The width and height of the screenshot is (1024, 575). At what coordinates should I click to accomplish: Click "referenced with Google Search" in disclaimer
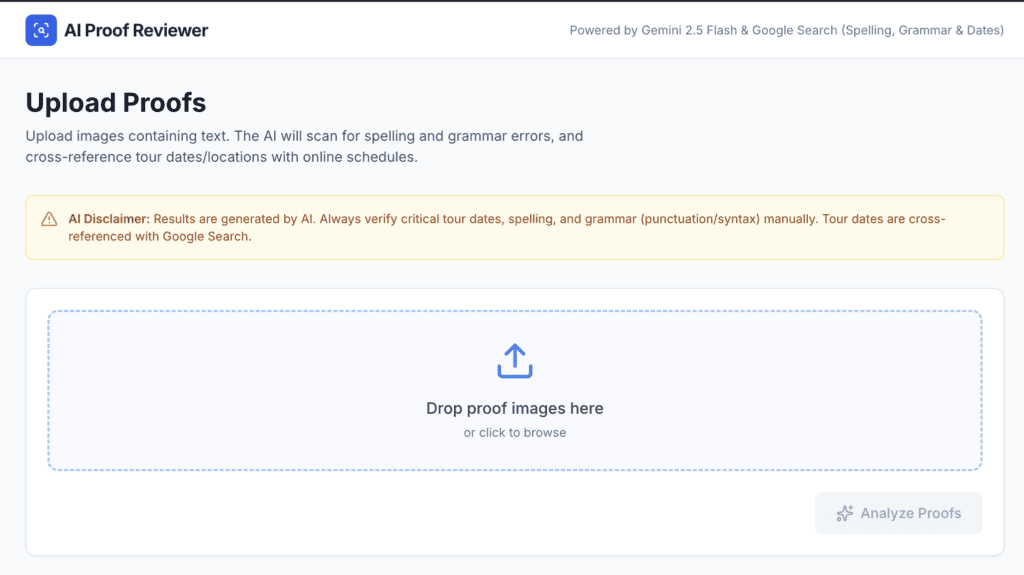pos(161,236)
